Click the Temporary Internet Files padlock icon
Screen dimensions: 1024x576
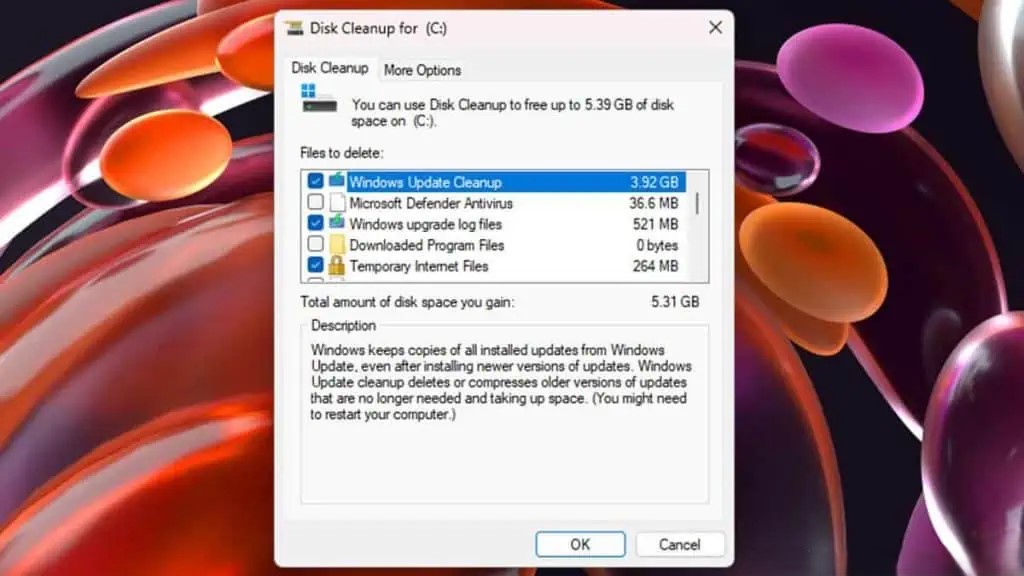(x=336, y=265)
